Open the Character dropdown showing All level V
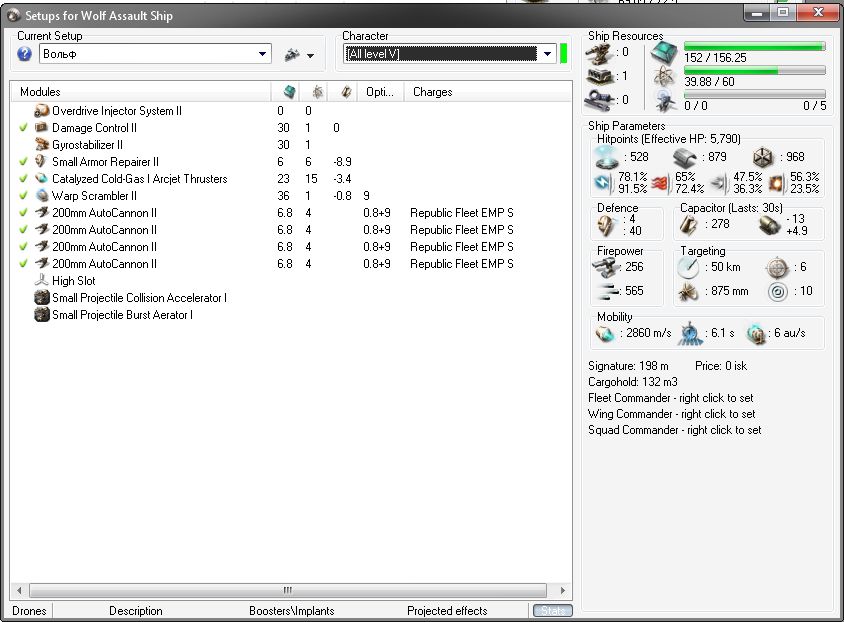Viewport: 844px width, 622px height. (x=449, y=54)
